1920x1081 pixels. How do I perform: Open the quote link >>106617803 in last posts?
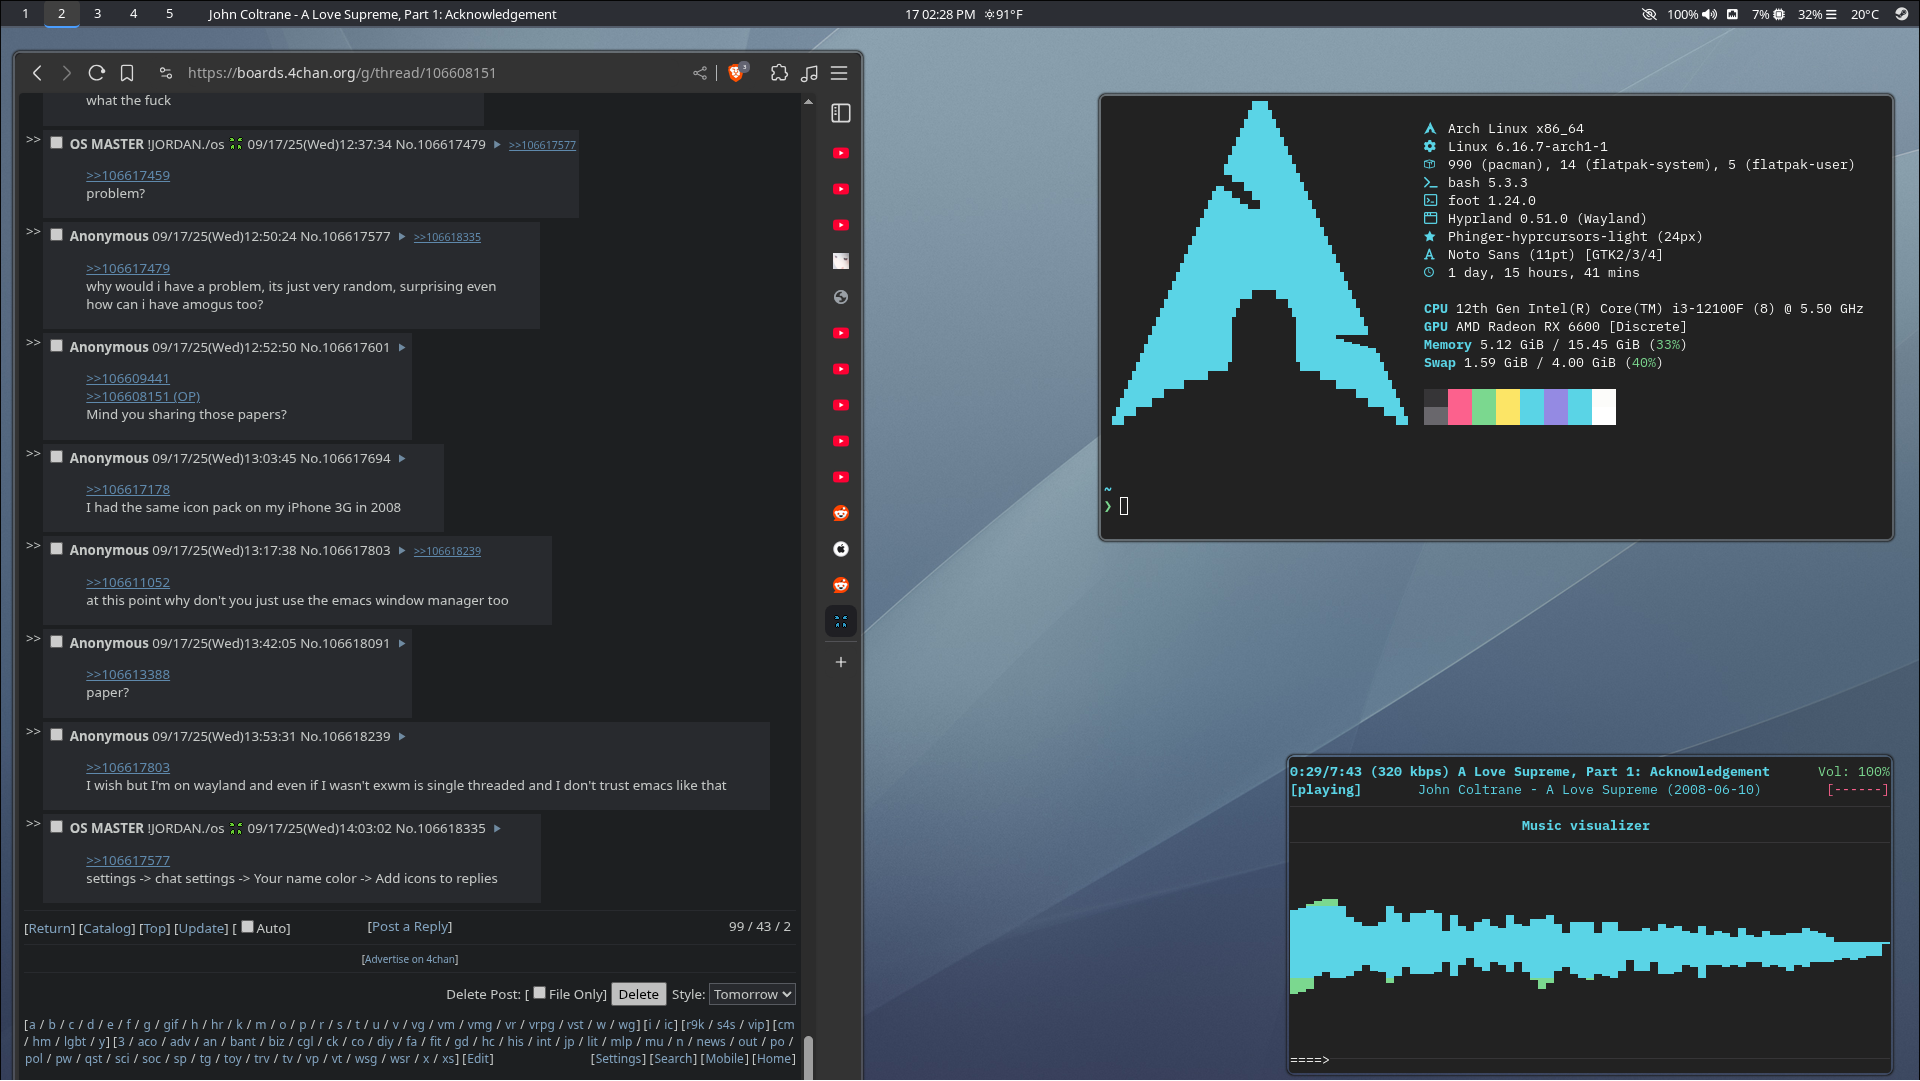point(128,768)
